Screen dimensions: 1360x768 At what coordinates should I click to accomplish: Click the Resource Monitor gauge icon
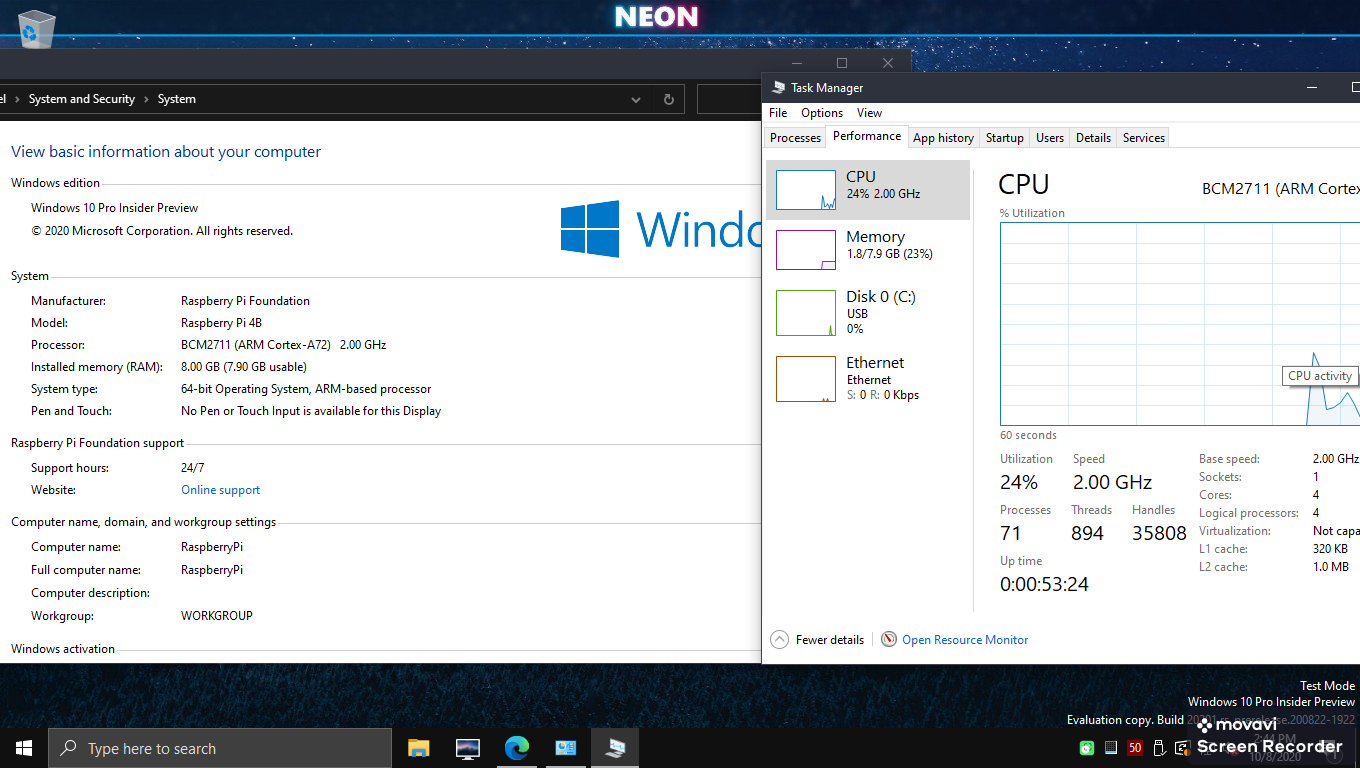(889, 640)
